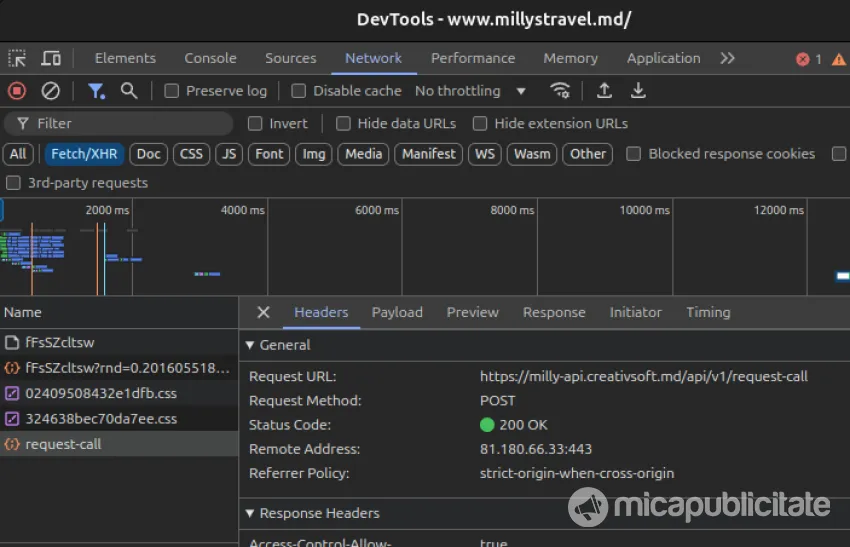The height and width of the screenshot is (547, 850).
Task: Check Hide extension URLs
Action: [480, 124]
